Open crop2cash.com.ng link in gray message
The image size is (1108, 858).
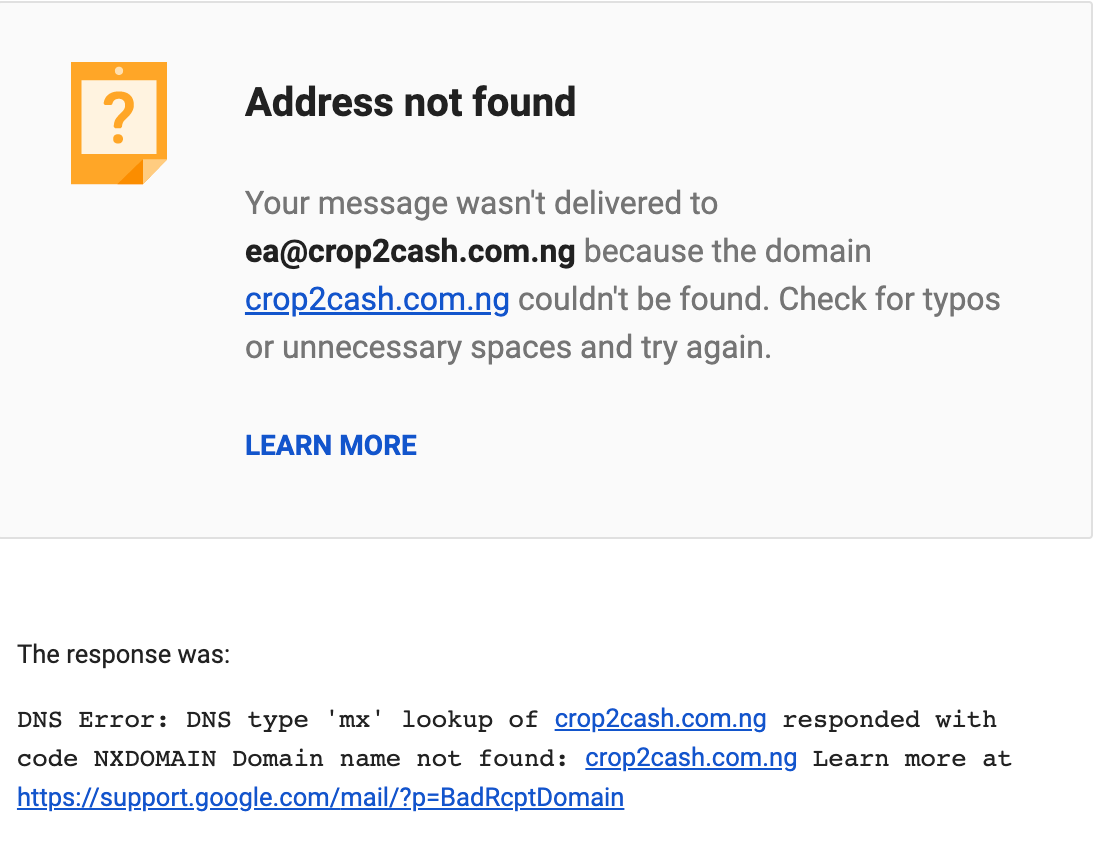coord(377,299)
